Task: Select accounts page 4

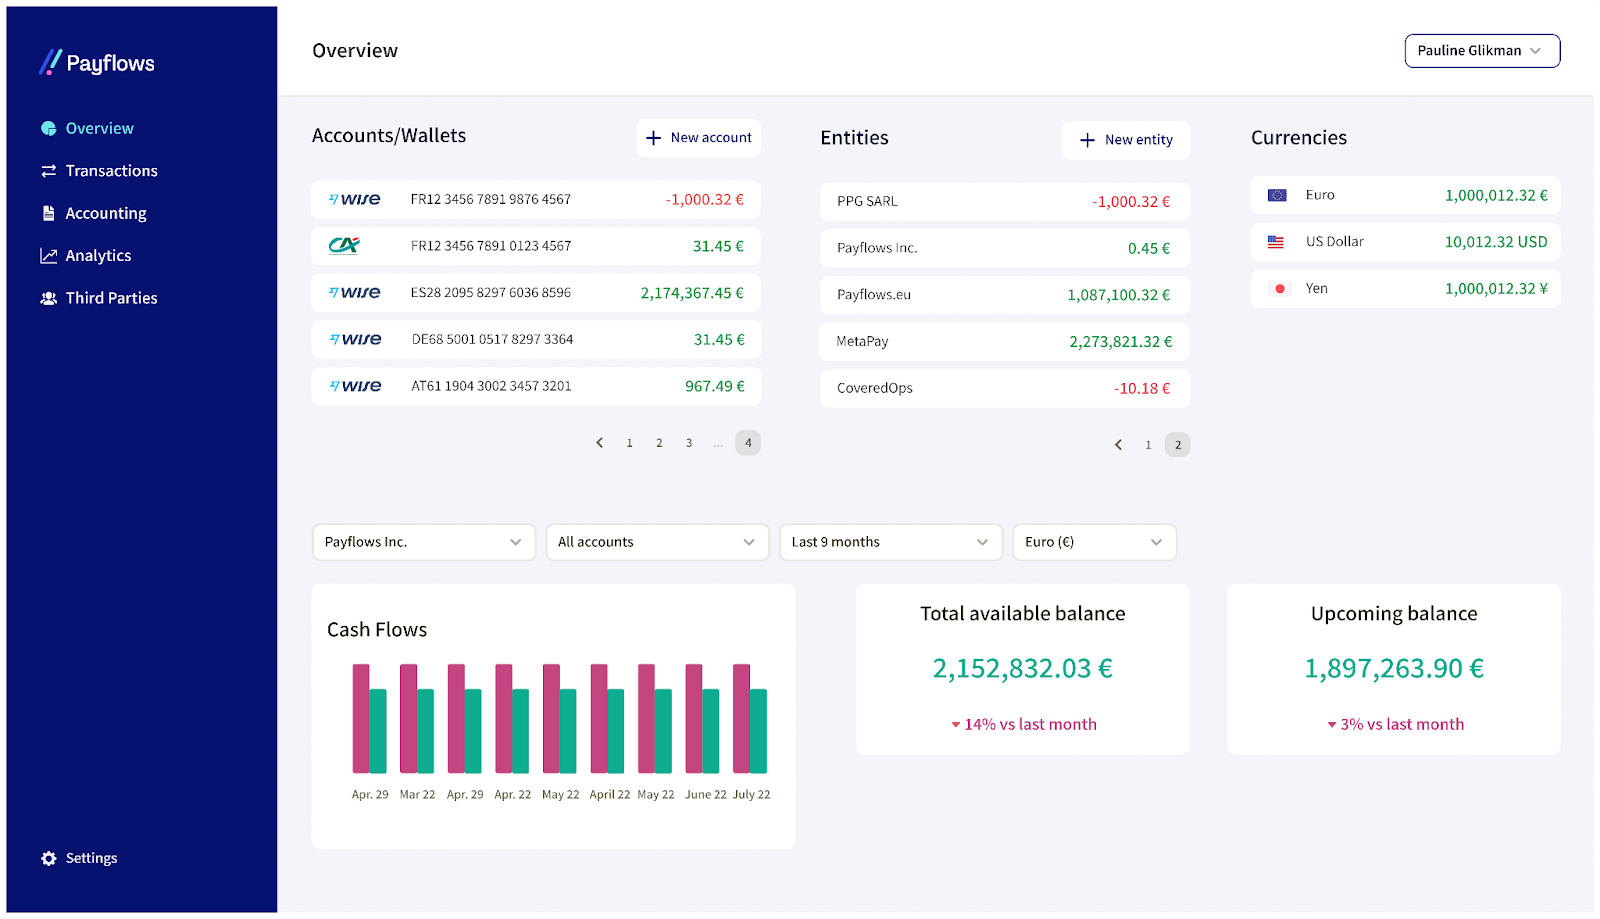Action: (748, 443)
